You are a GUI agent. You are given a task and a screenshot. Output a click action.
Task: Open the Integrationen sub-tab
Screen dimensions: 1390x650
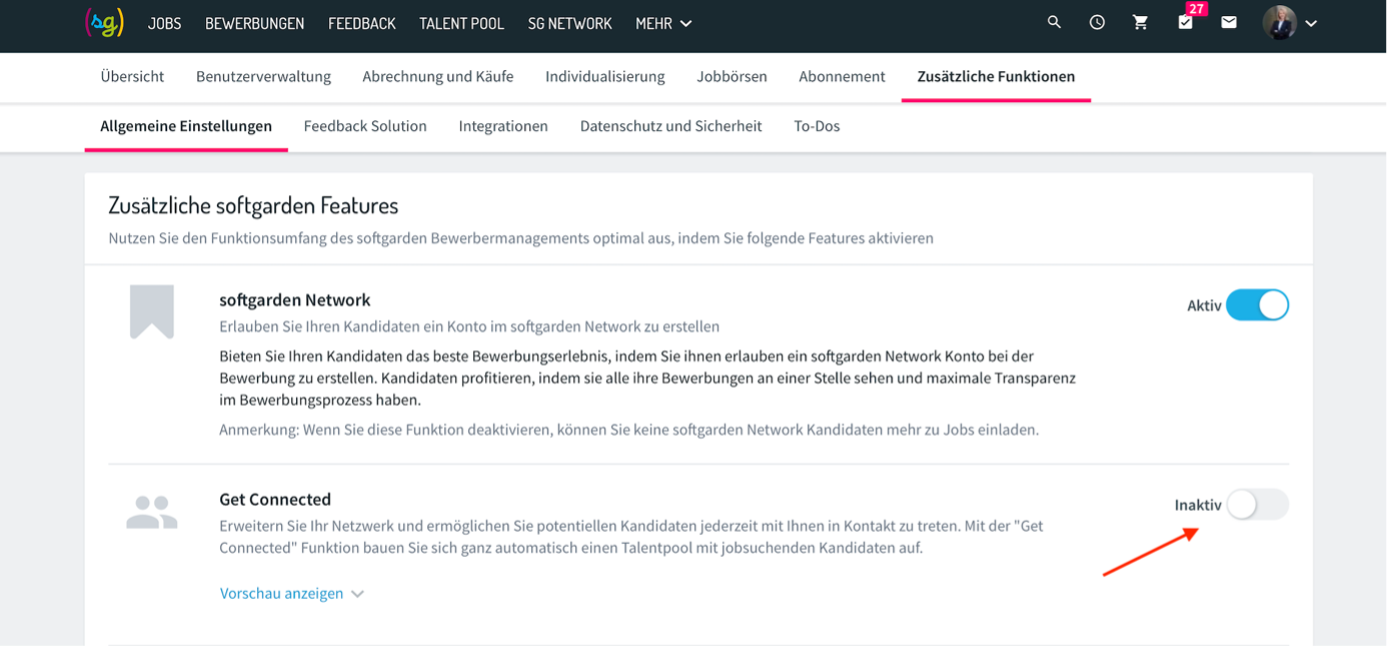point(503,126)
